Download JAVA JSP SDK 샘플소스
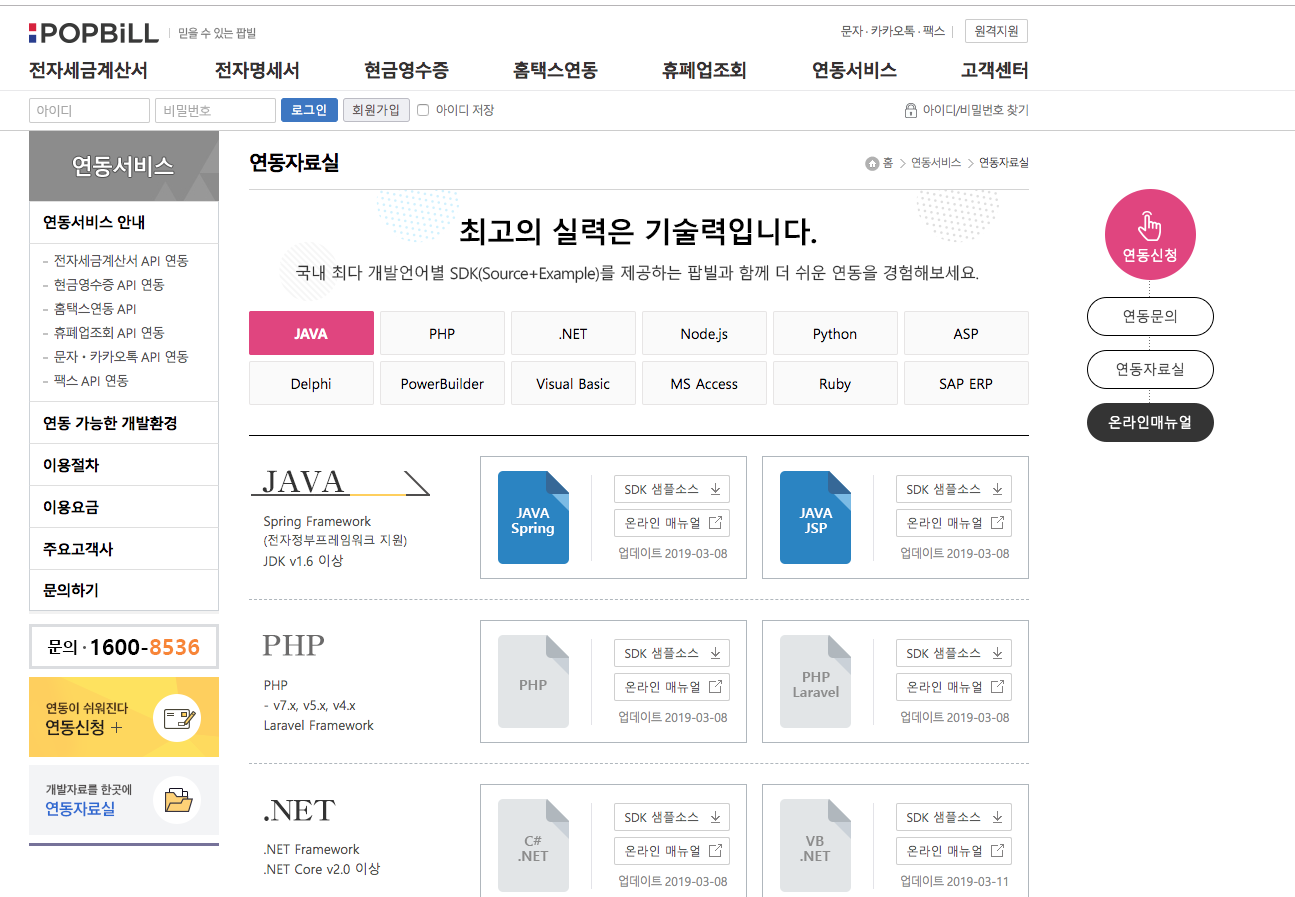The width and height of the screenshot is (1295, 897). coord(954,489)
